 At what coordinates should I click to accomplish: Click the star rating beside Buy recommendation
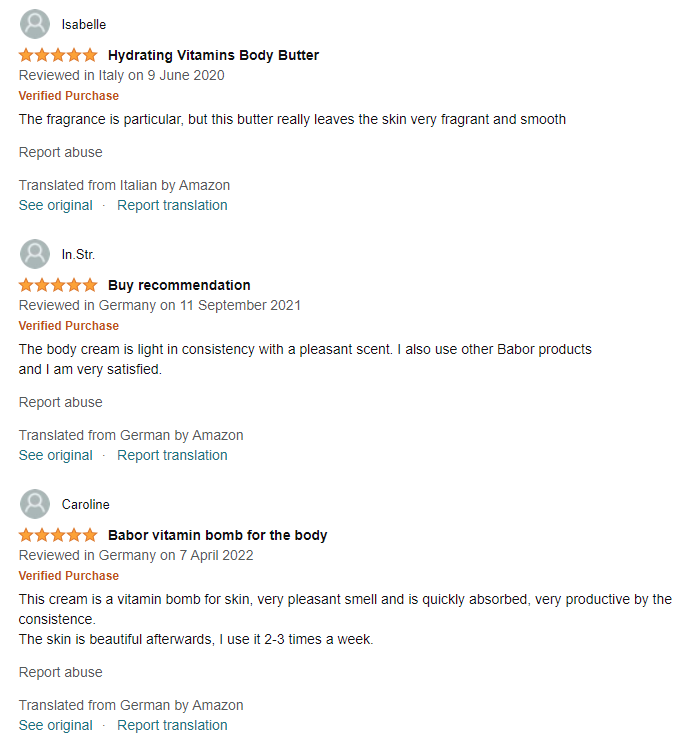pos(58,285)
